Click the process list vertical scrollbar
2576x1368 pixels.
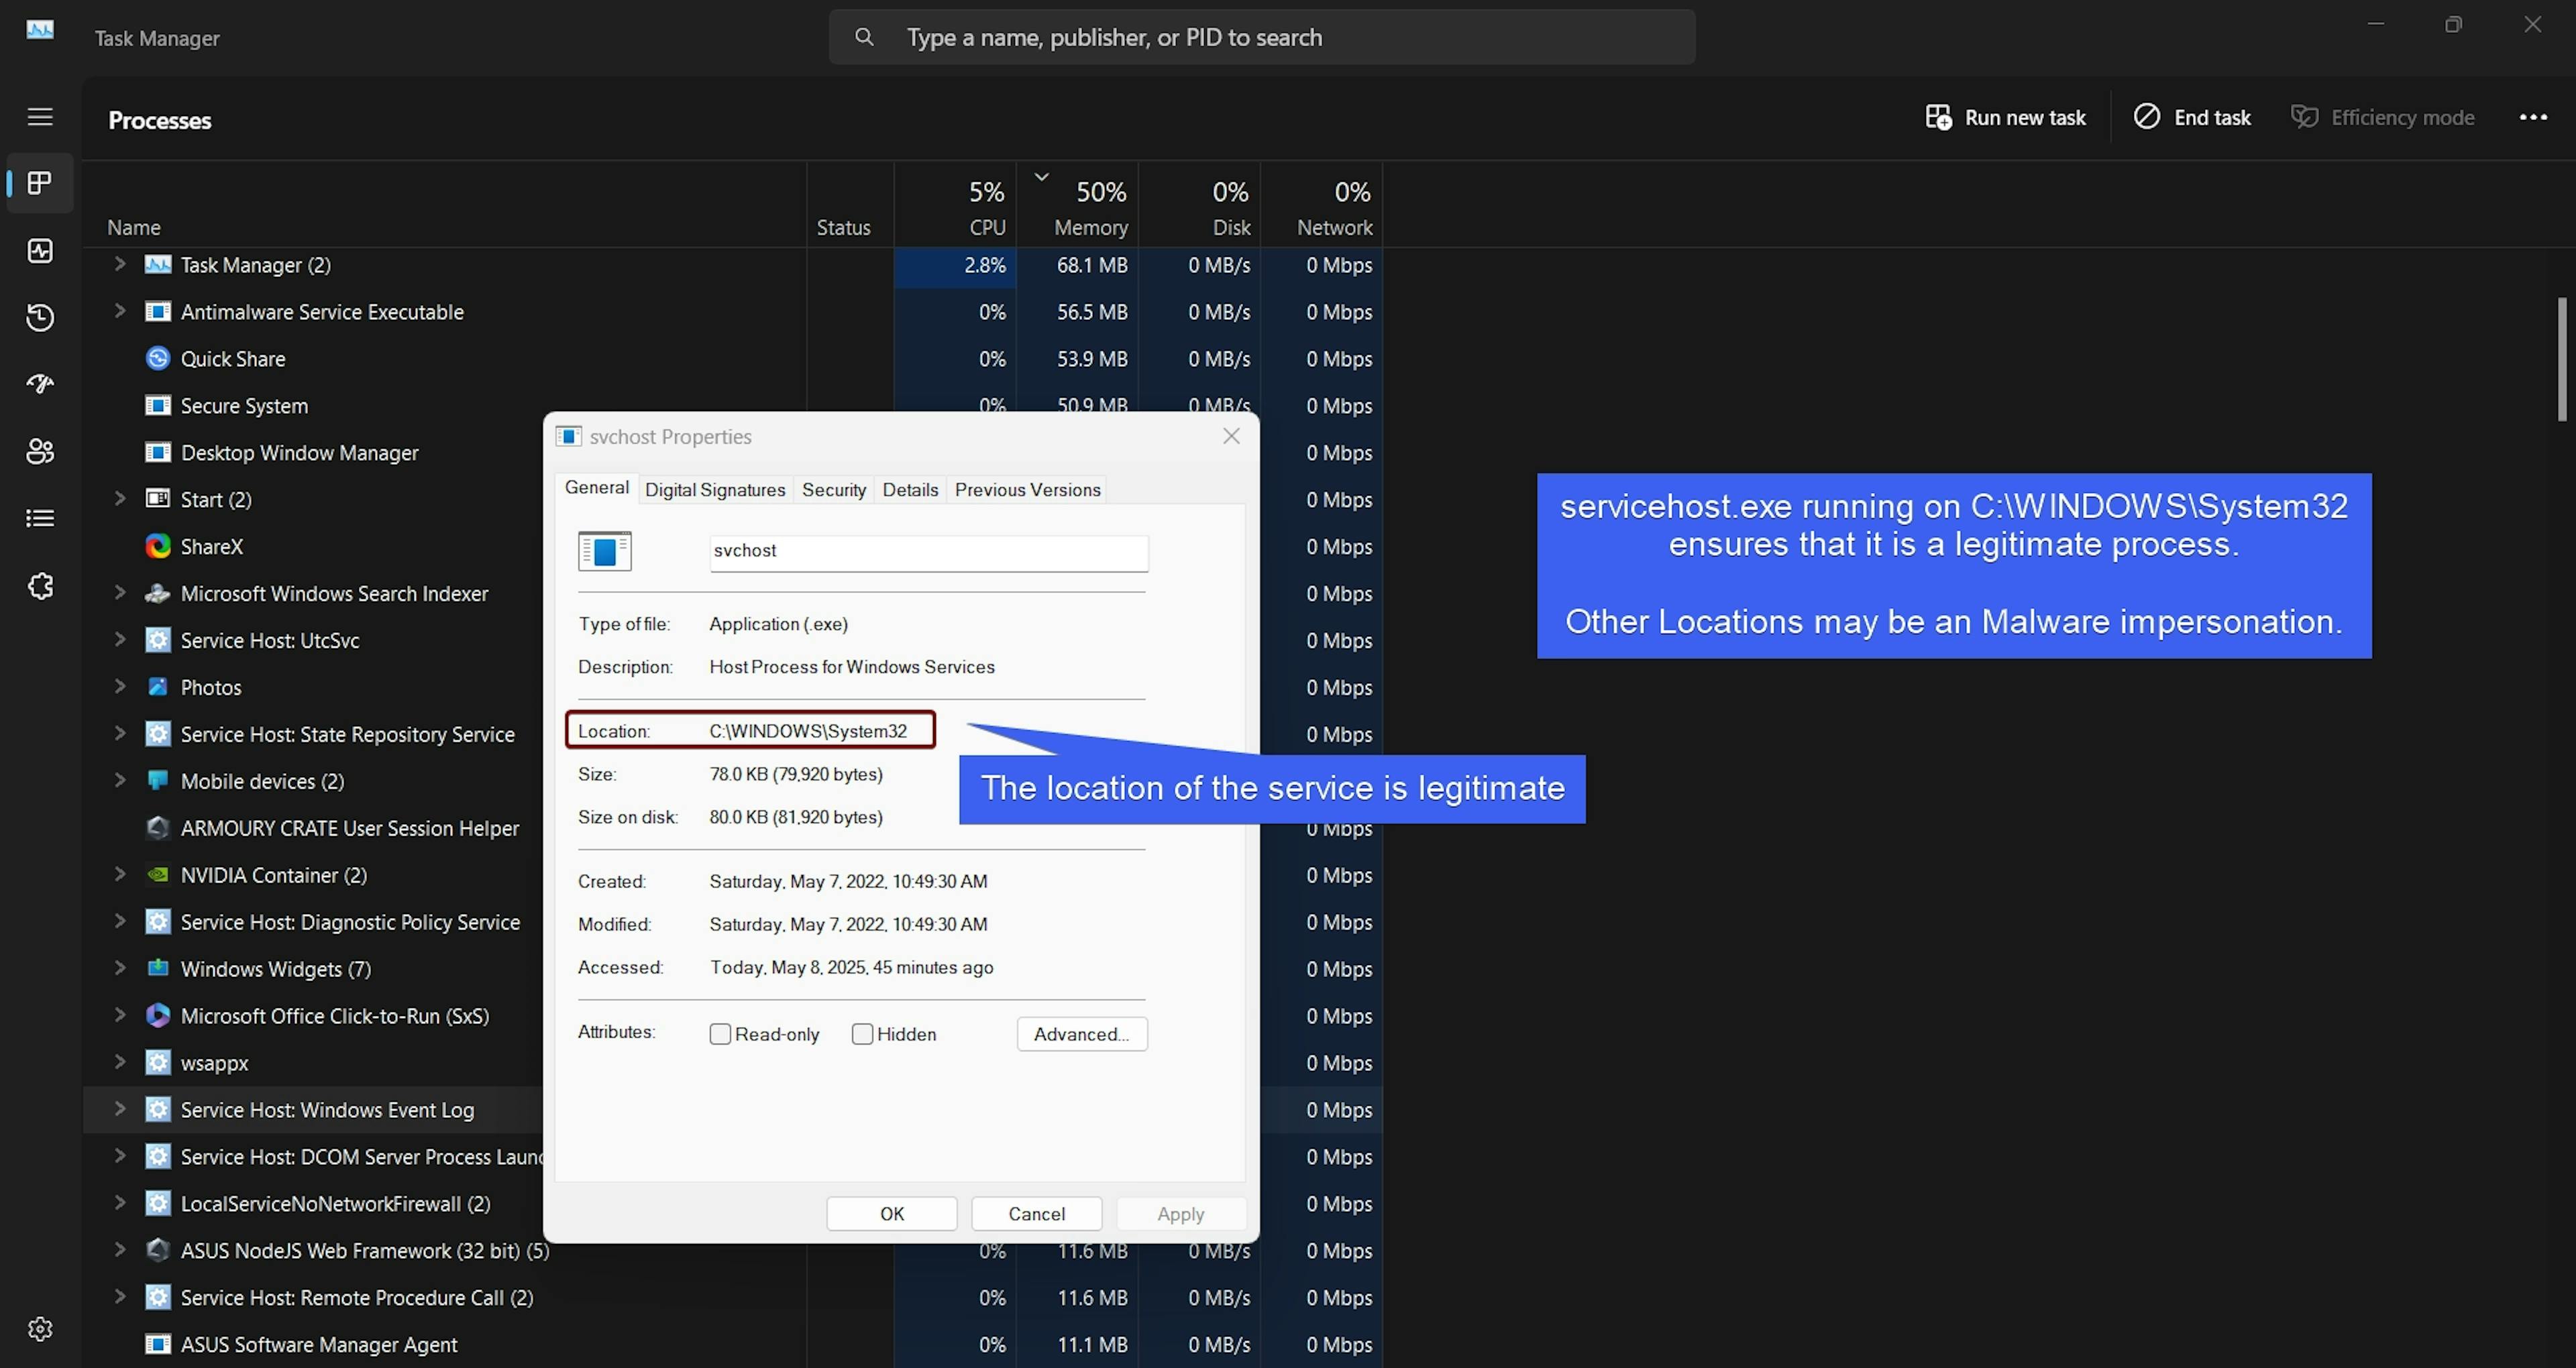tap(2562, 360)
